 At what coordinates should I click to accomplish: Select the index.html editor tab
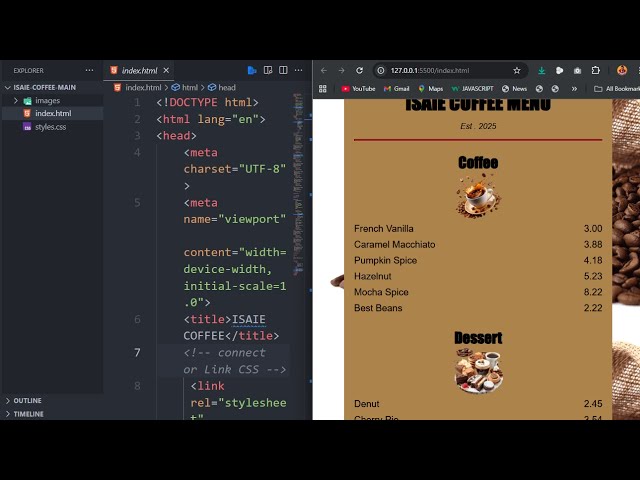[x=139, y=70]
